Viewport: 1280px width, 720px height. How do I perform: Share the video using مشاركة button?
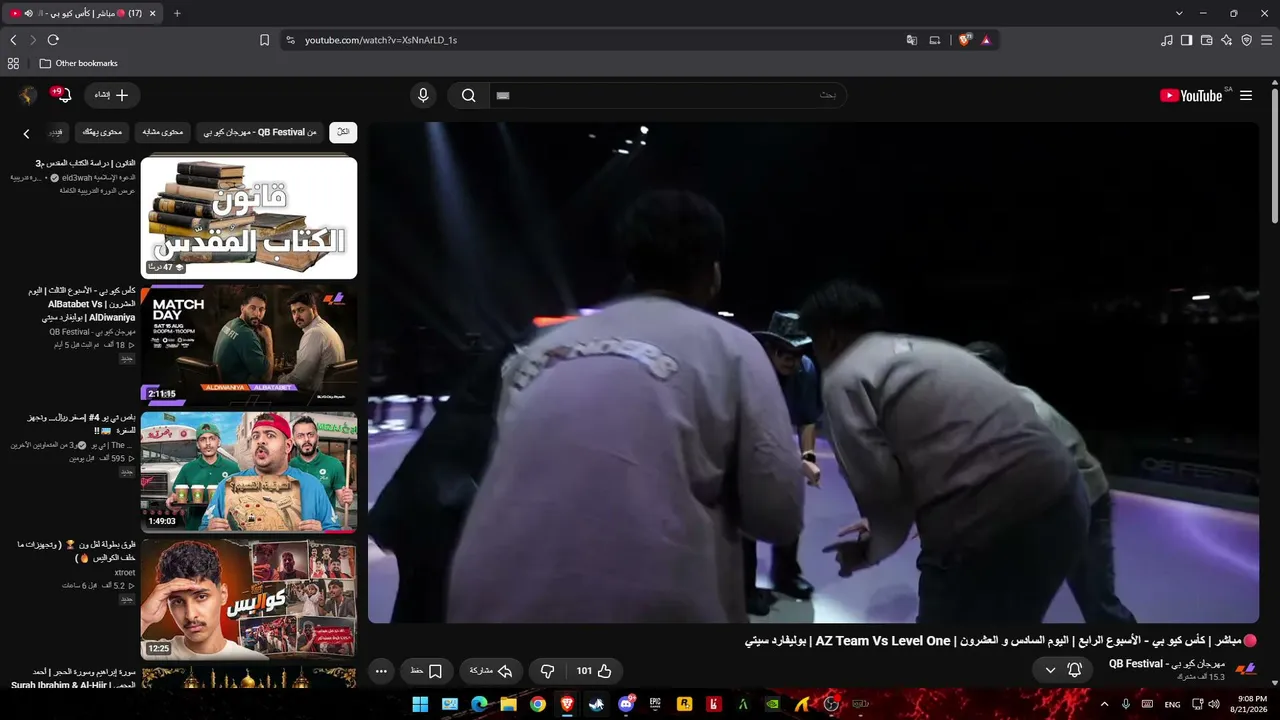491,671
